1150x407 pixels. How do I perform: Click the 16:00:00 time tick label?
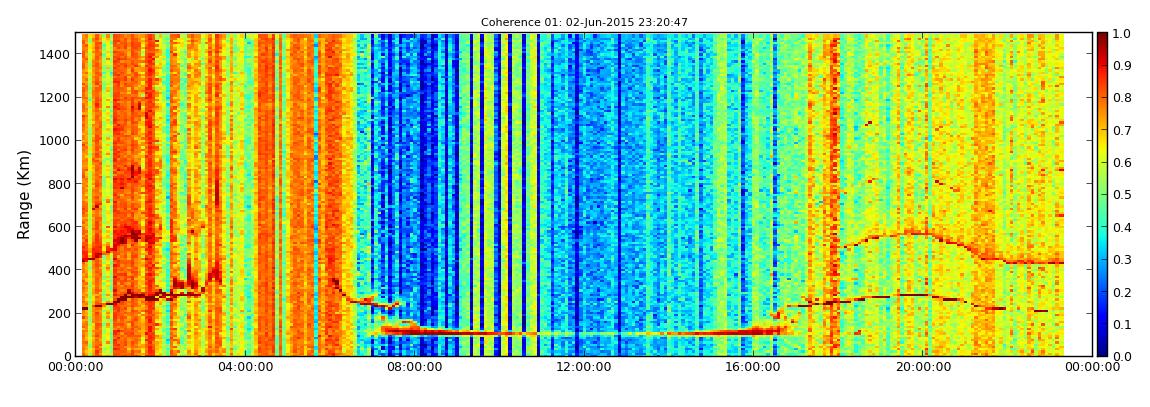(x=752, y=367)
